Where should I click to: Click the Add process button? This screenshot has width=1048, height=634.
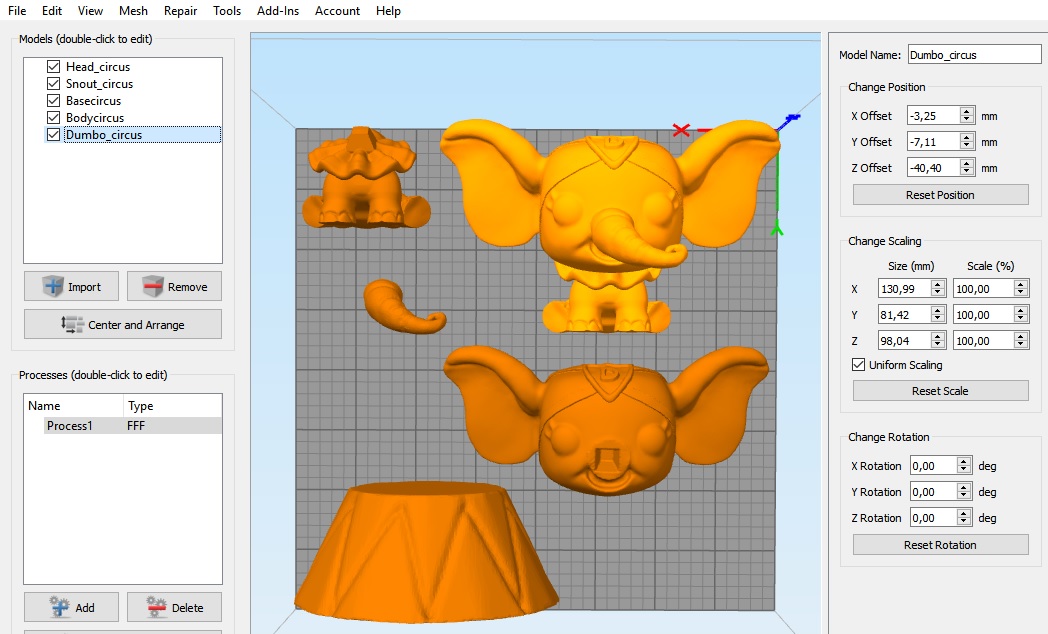point(72,607)
